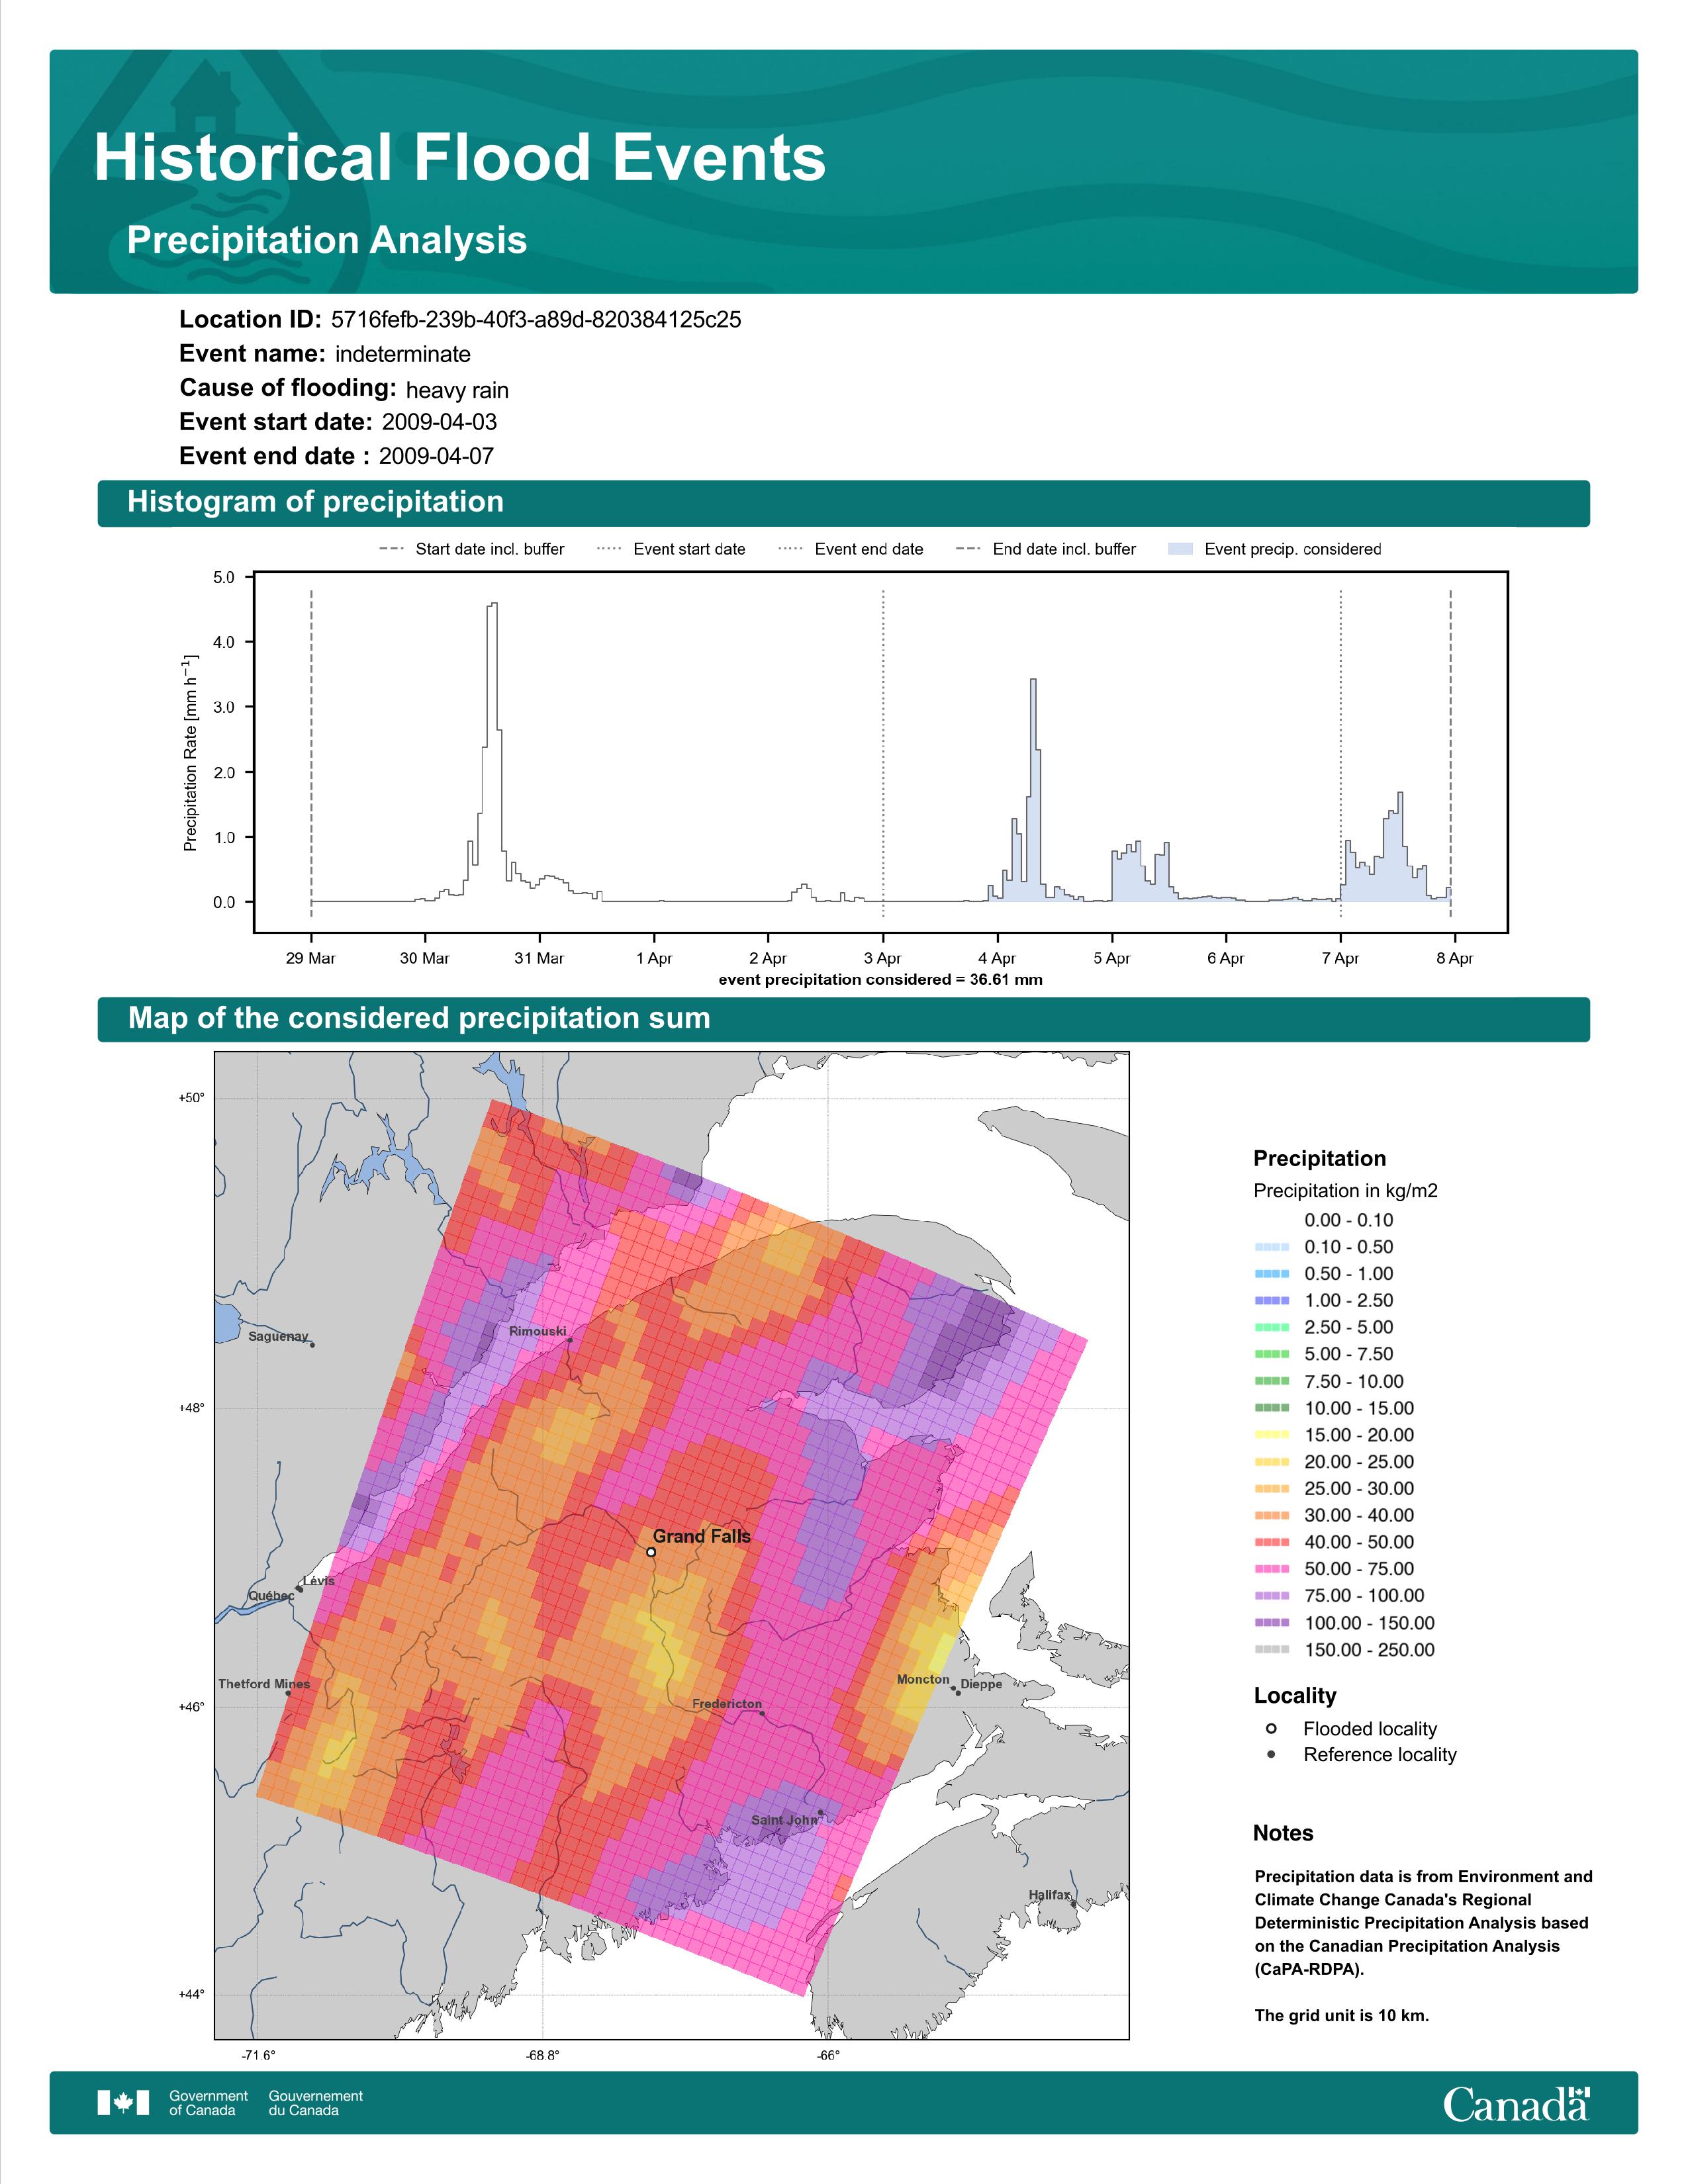1688x2184 pixels.
Task: Click the Canada wordmark in footer
Action: tap(1516, 2104)
